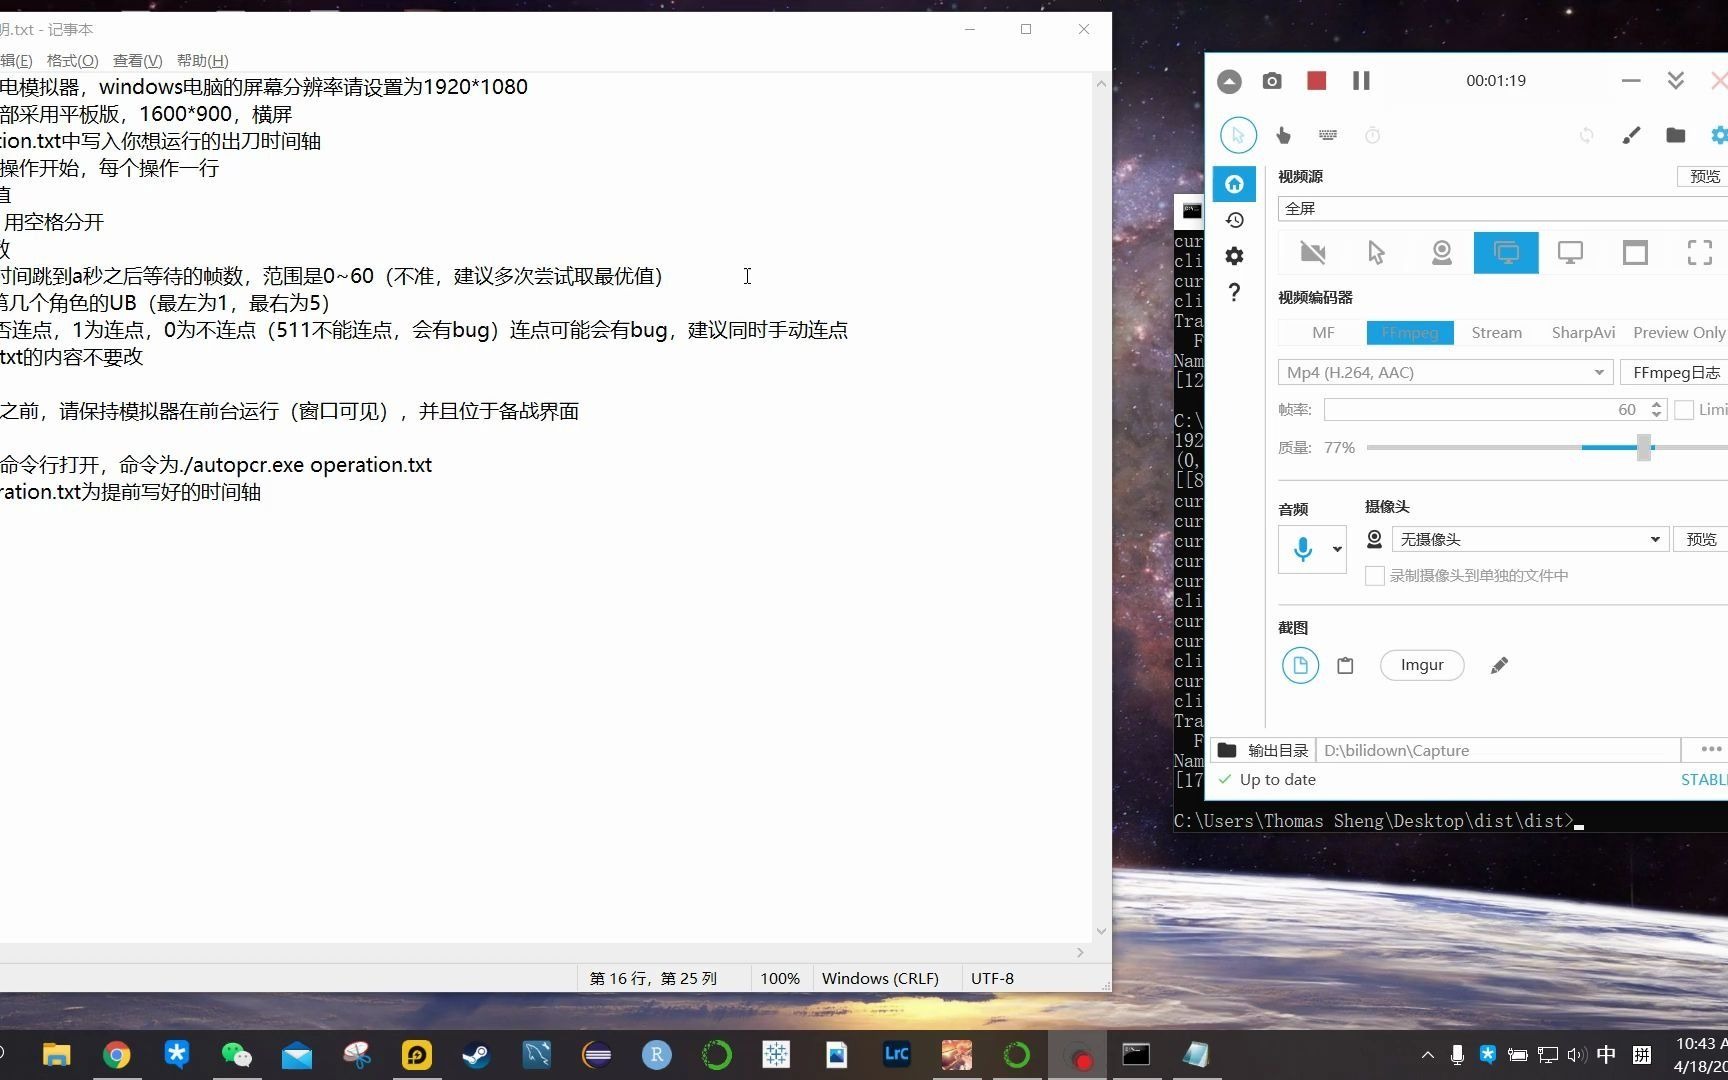Open Lightroom Classic from the taskbar
Screen dimensions: 1728x1080
click(896, 1055)
